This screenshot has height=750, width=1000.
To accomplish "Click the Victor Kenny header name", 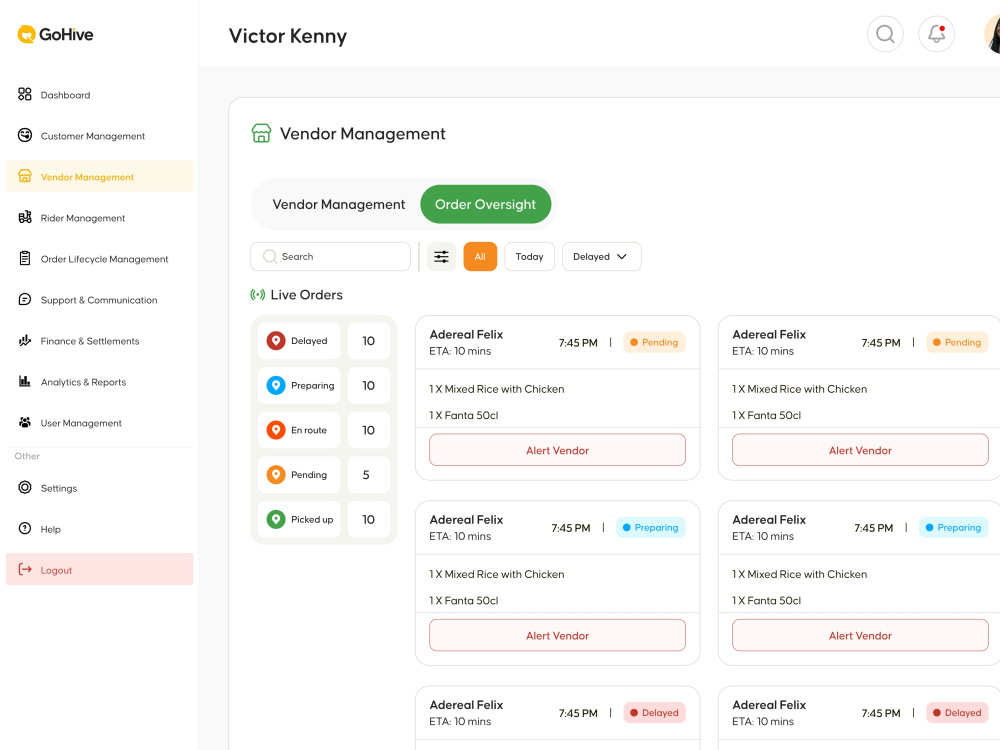I will 288,36.
